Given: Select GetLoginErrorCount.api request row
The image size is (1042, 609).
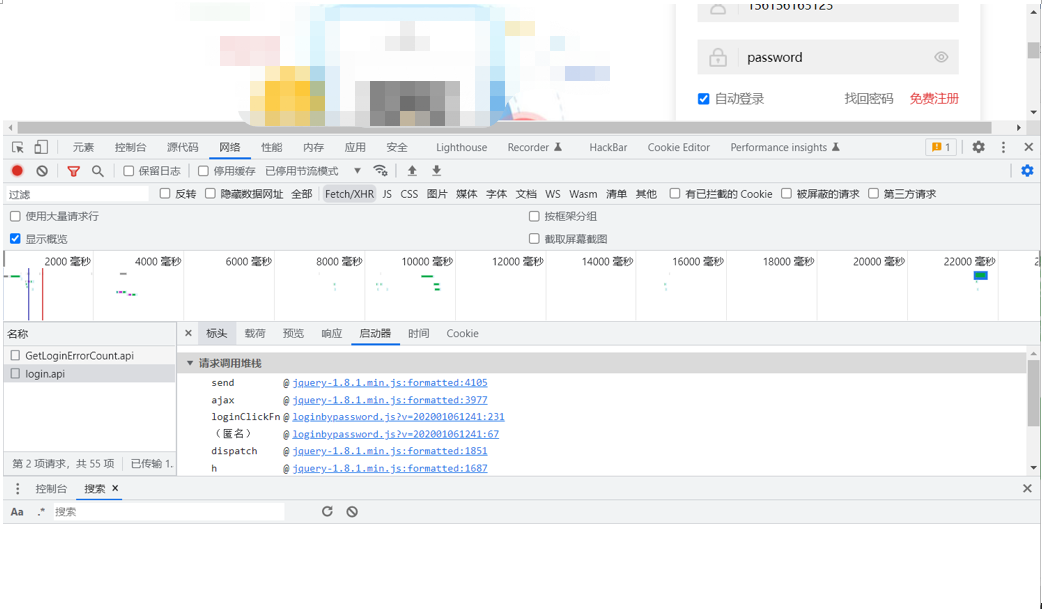Looking at the screenshot, I should 90,355.
